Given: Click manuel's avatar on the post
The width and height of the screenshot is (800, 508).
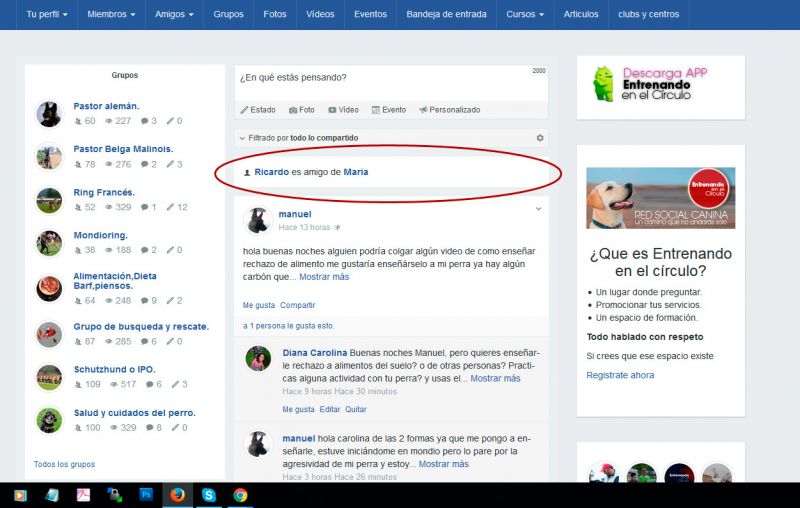Looking at the screenshot, I should pyautogui.click(x=258, y=220).
